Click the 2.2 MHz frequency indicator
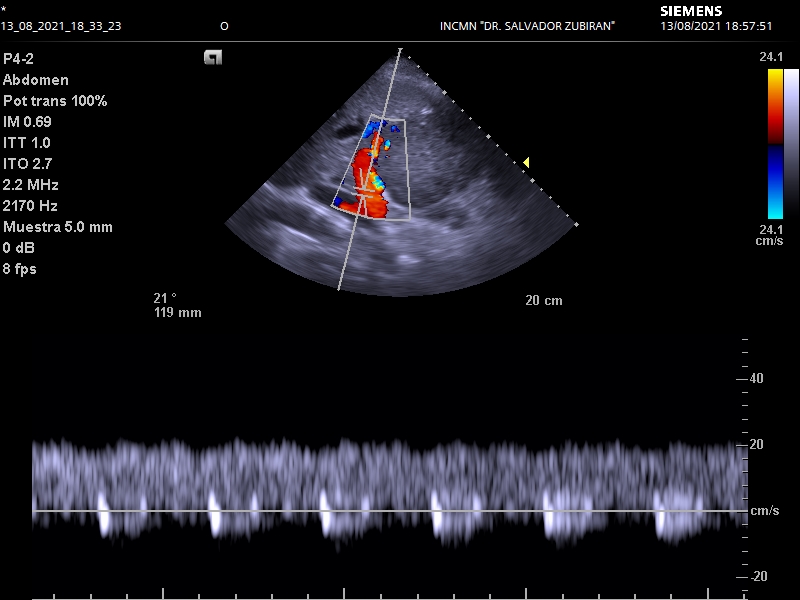 31,185
